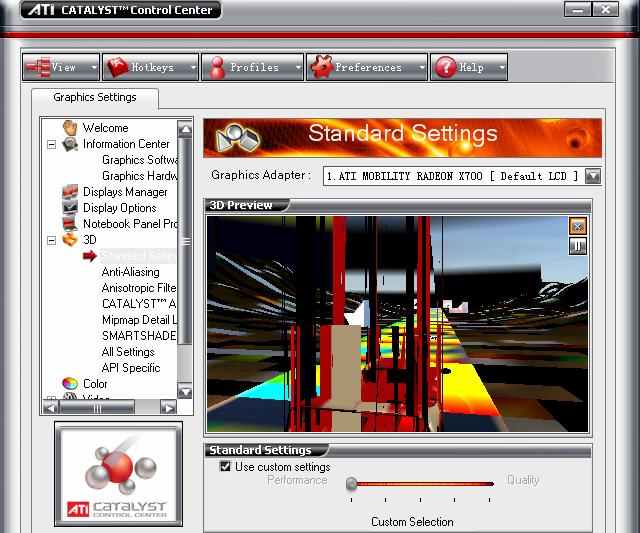Open SMARTSHADER effects item
This screenshot has height=533, width=640.
point(139,335)
